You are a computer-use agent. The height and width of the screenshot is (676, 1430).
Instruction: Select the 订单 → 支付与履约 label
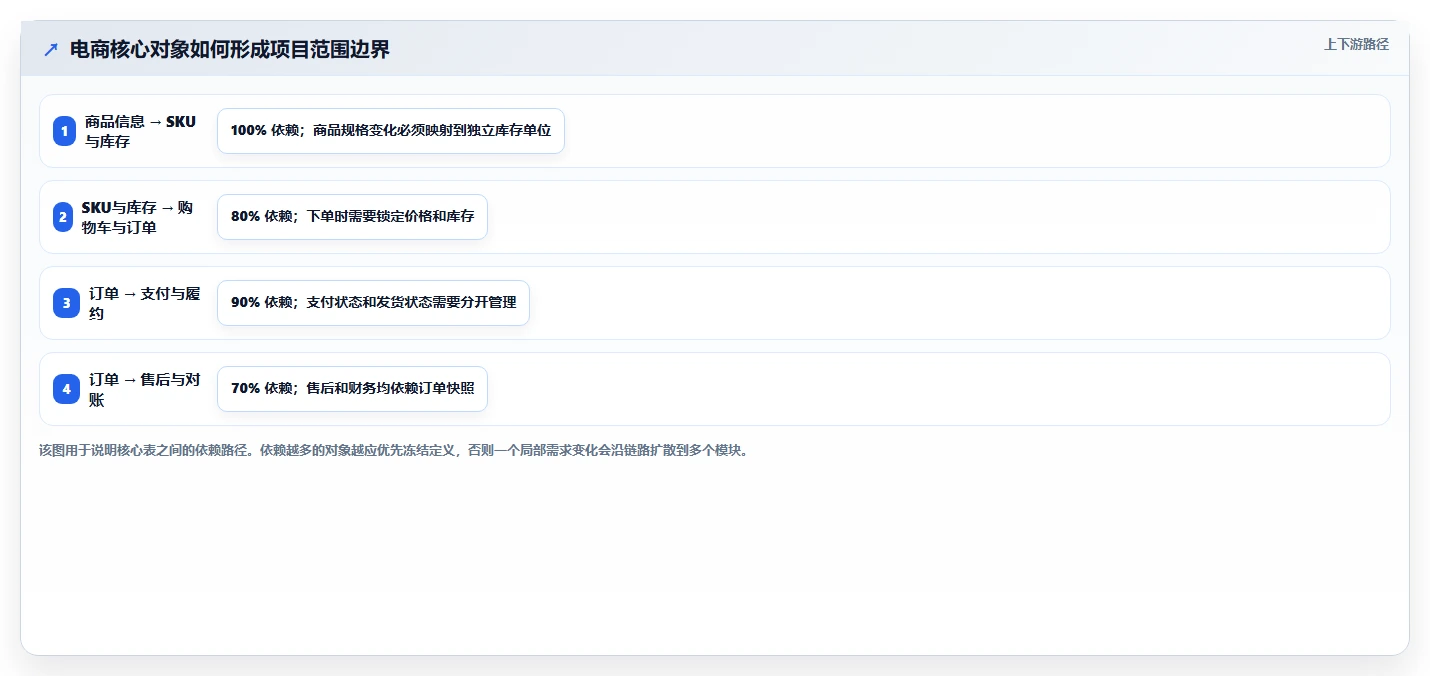coord(145,303)
